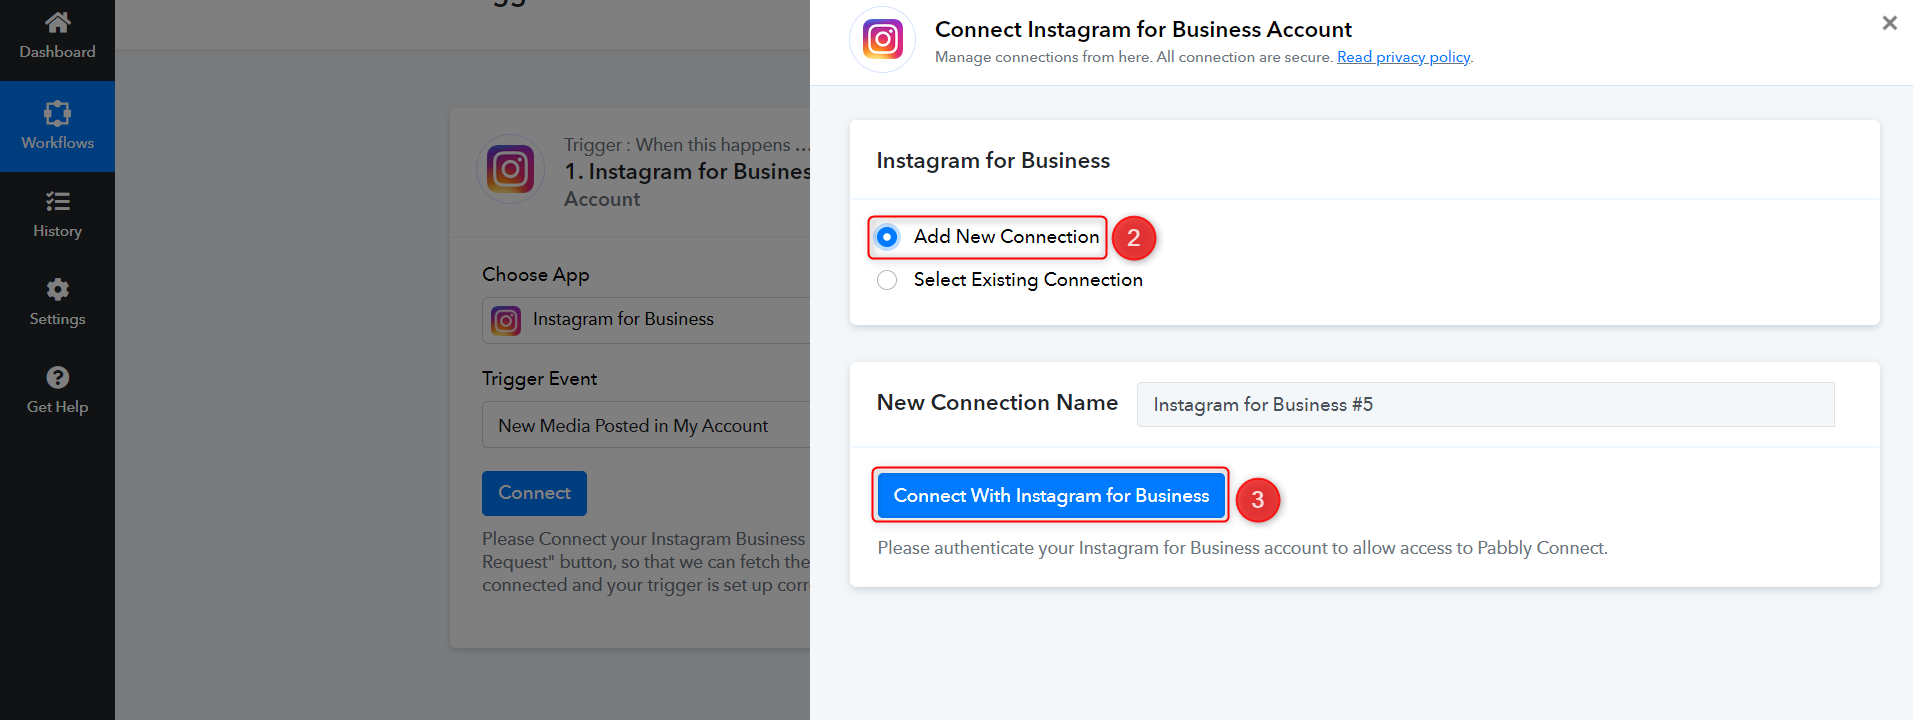1913x720 pixels.
Task: Go to Workflows menu label
Action: [x=58, y=143]
